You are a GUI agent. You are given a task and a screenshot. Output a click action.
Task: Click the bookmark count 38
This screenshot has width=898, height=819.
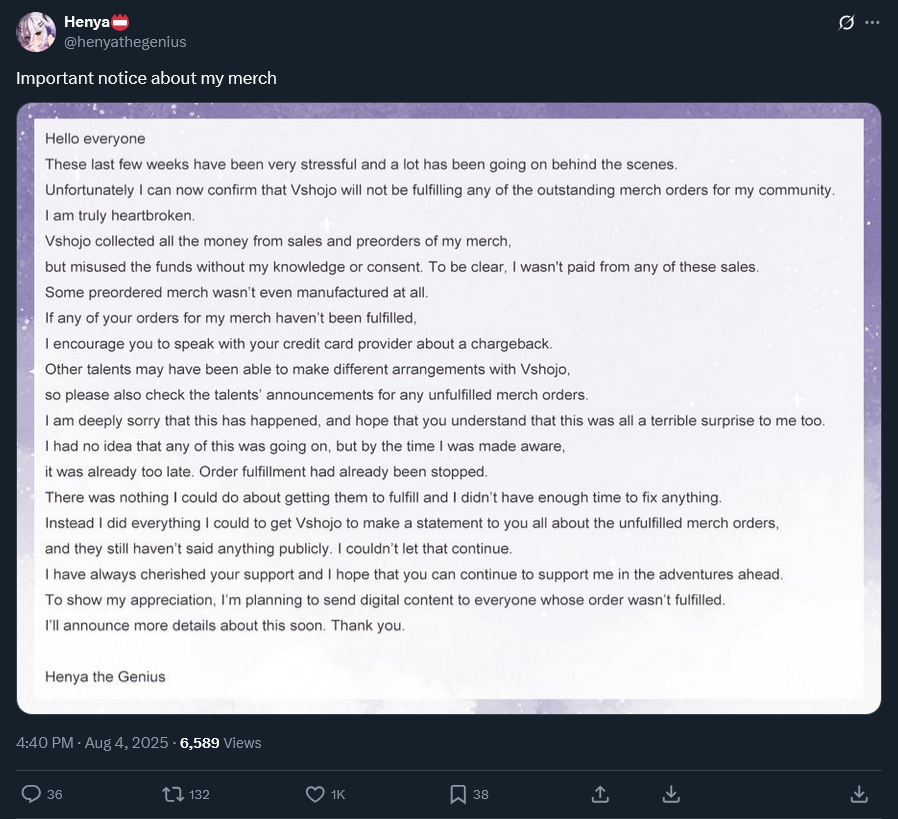tap(481, 795)
